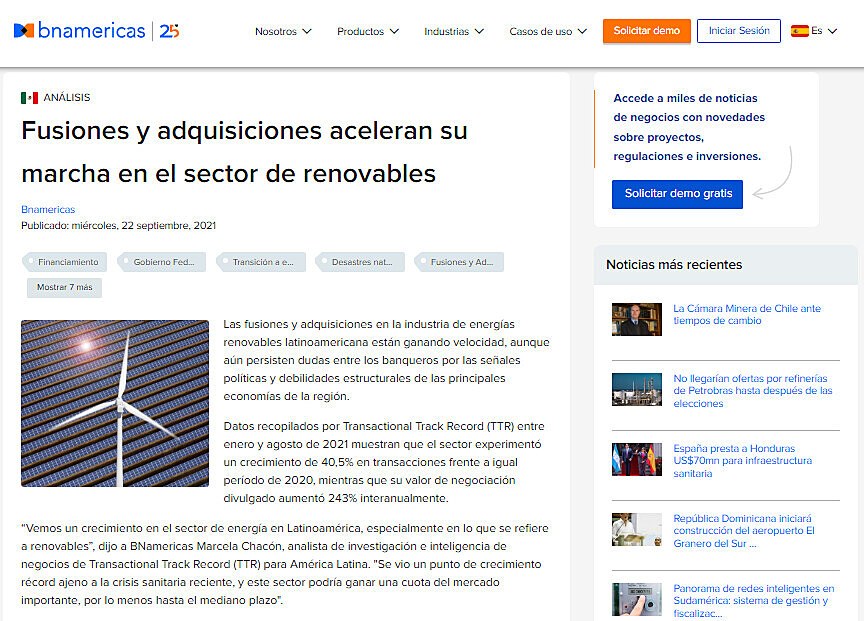Open Panorama de redes inteligentes news link
The height and width of the screenshot is (621, 864).
point(753,601)
